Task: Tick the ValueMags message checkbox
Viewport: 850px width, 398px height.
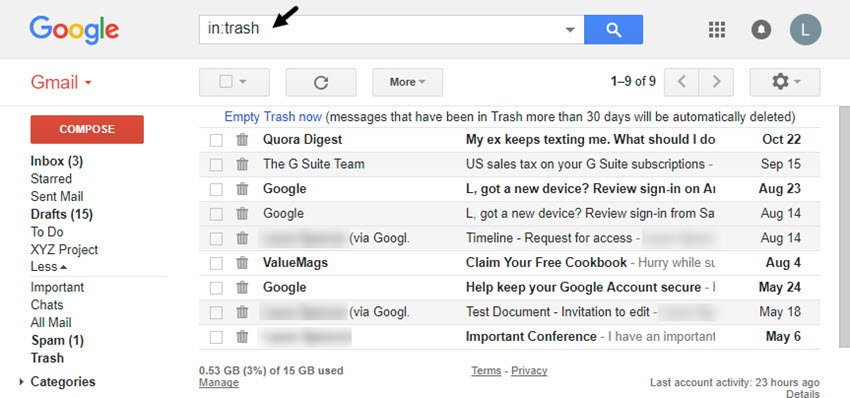Action: pos(216,264)
